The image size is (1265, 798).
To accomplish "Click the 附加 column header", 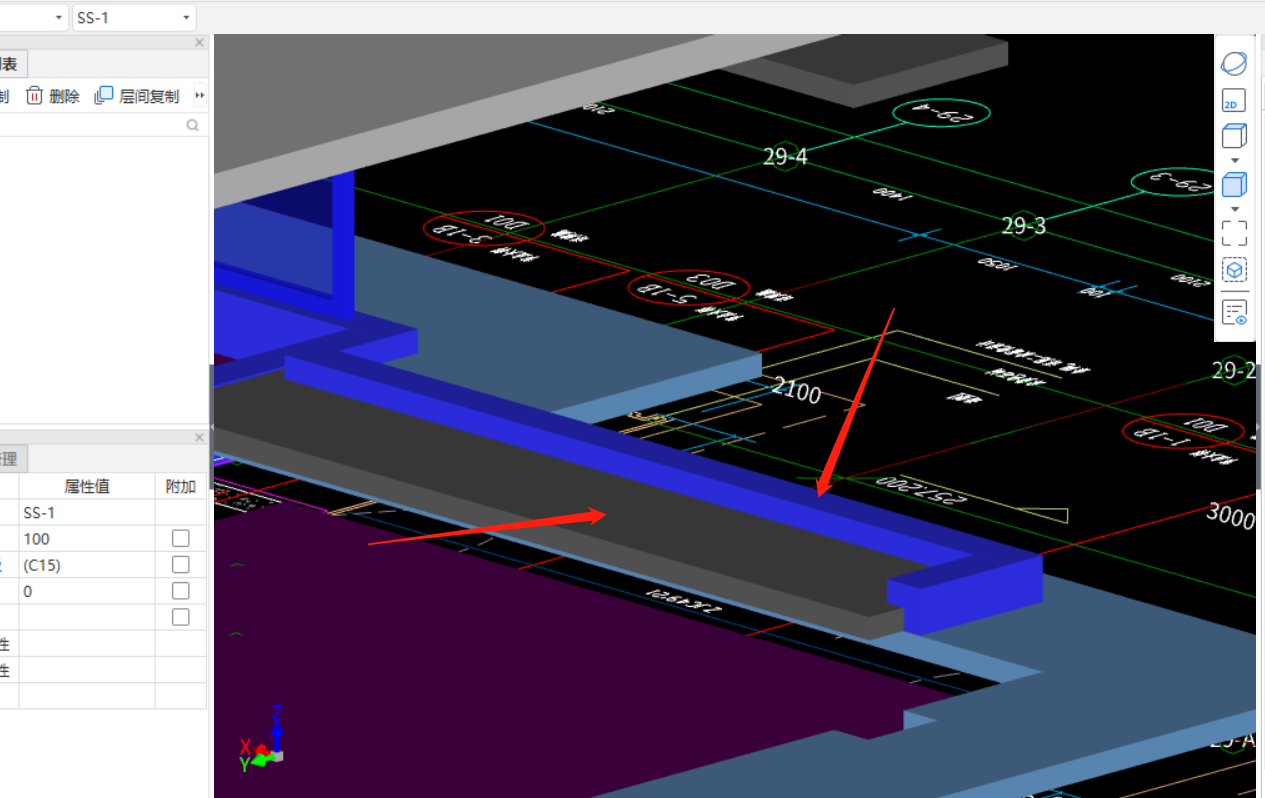I will [181, 486].
